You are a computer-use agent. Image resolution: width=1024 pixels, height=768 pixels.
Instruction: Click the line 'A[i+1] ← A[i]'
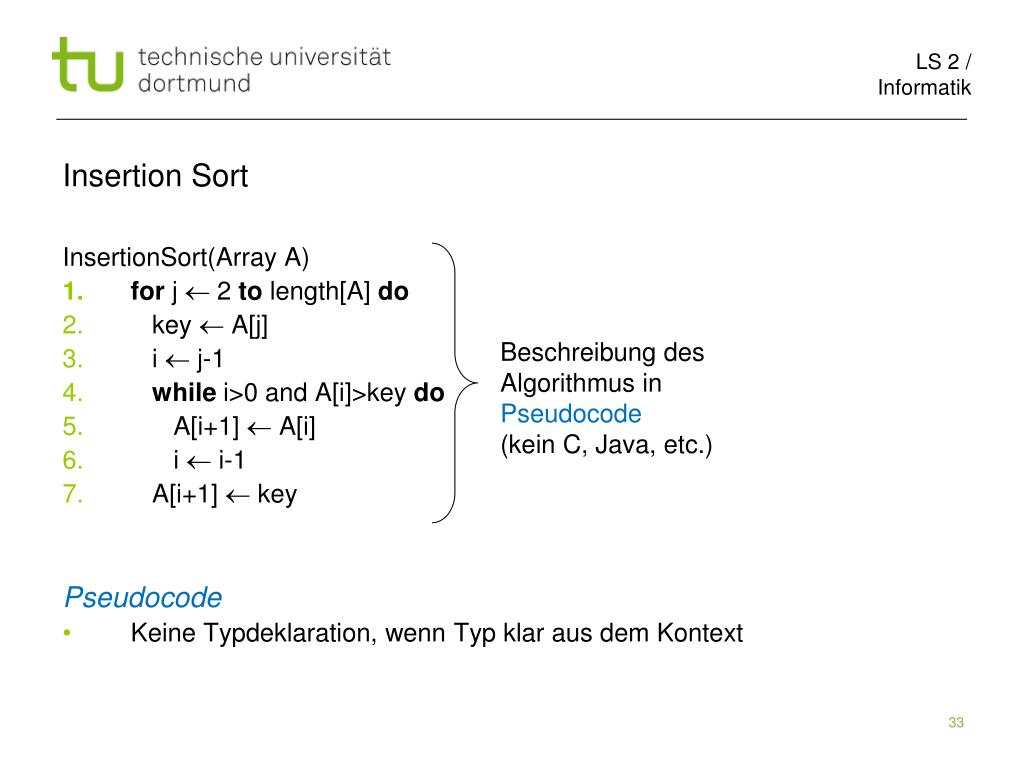click(x=244, y=426)
